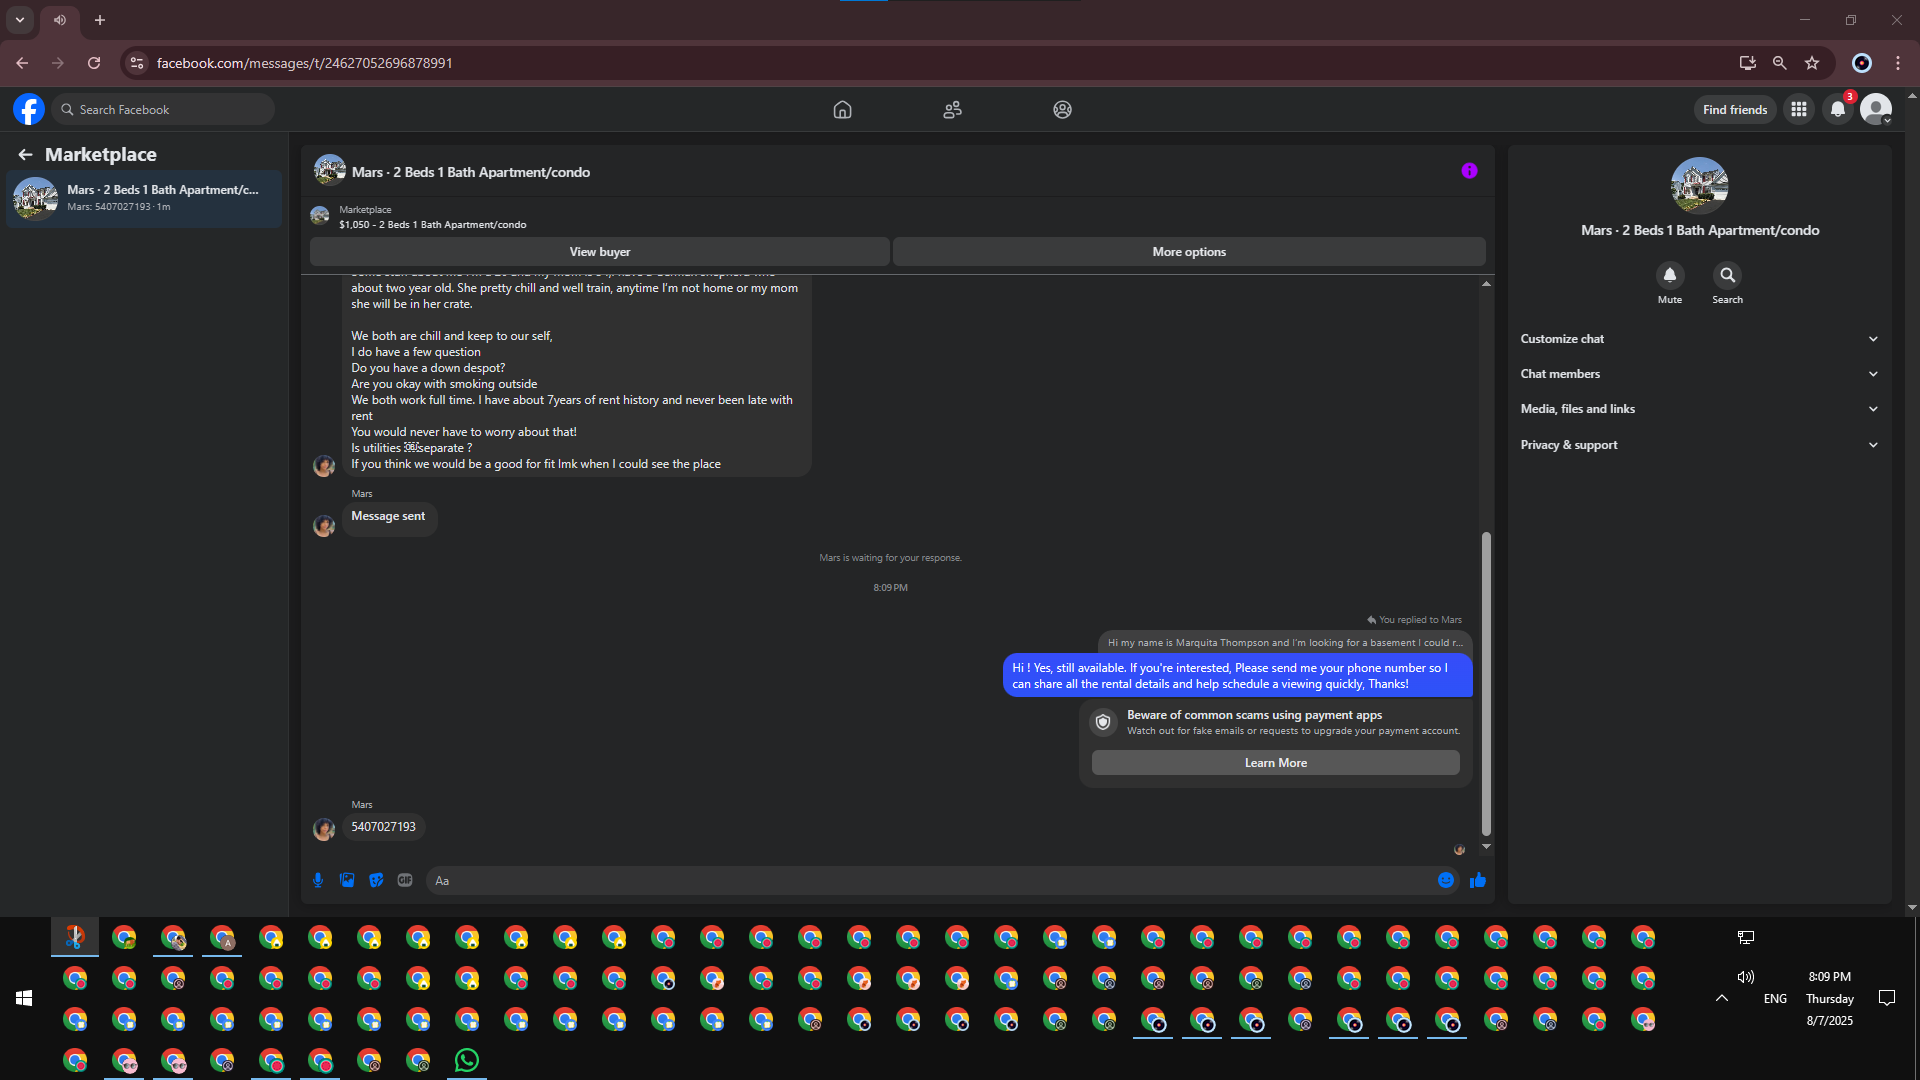Screen dimensions: 1920x1080
Task: Open the Mars conversation in sidebar list
Action: point(144,198)
